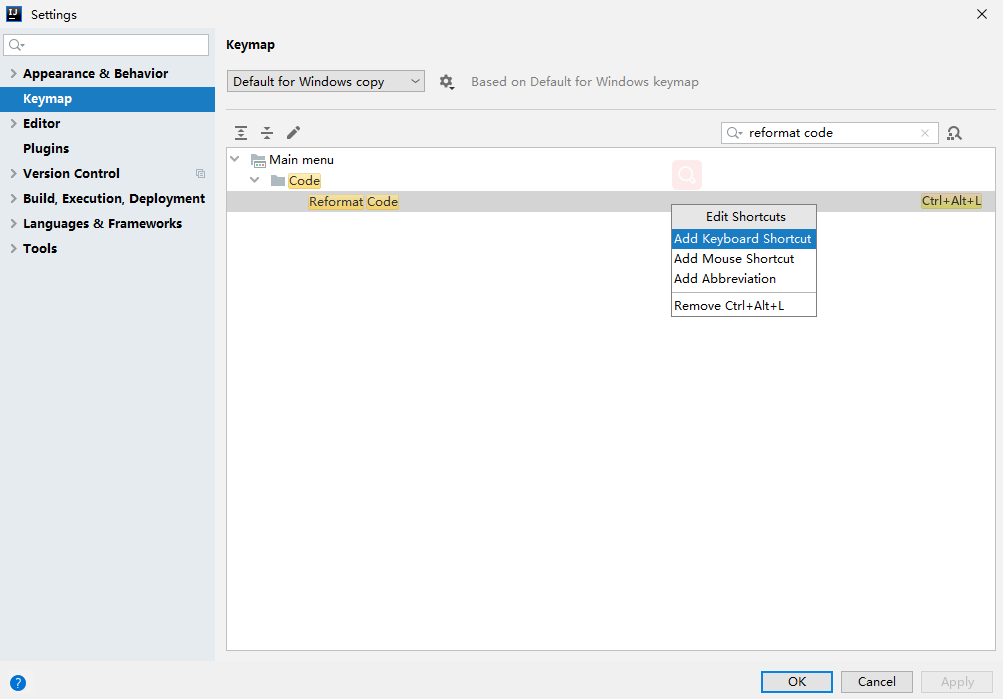Click the Version Control label
1003x699 pixels.
(x=71, y=173)
